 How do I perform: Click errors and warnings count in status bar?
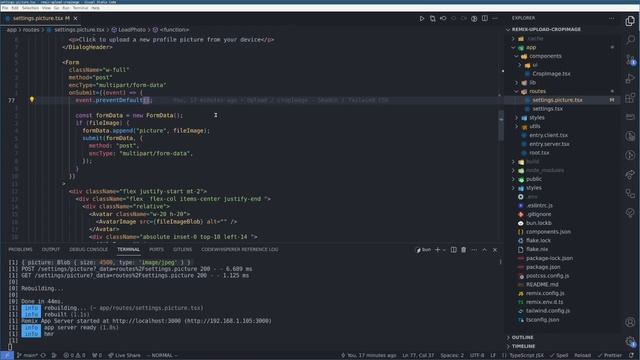tap(74, 356)
